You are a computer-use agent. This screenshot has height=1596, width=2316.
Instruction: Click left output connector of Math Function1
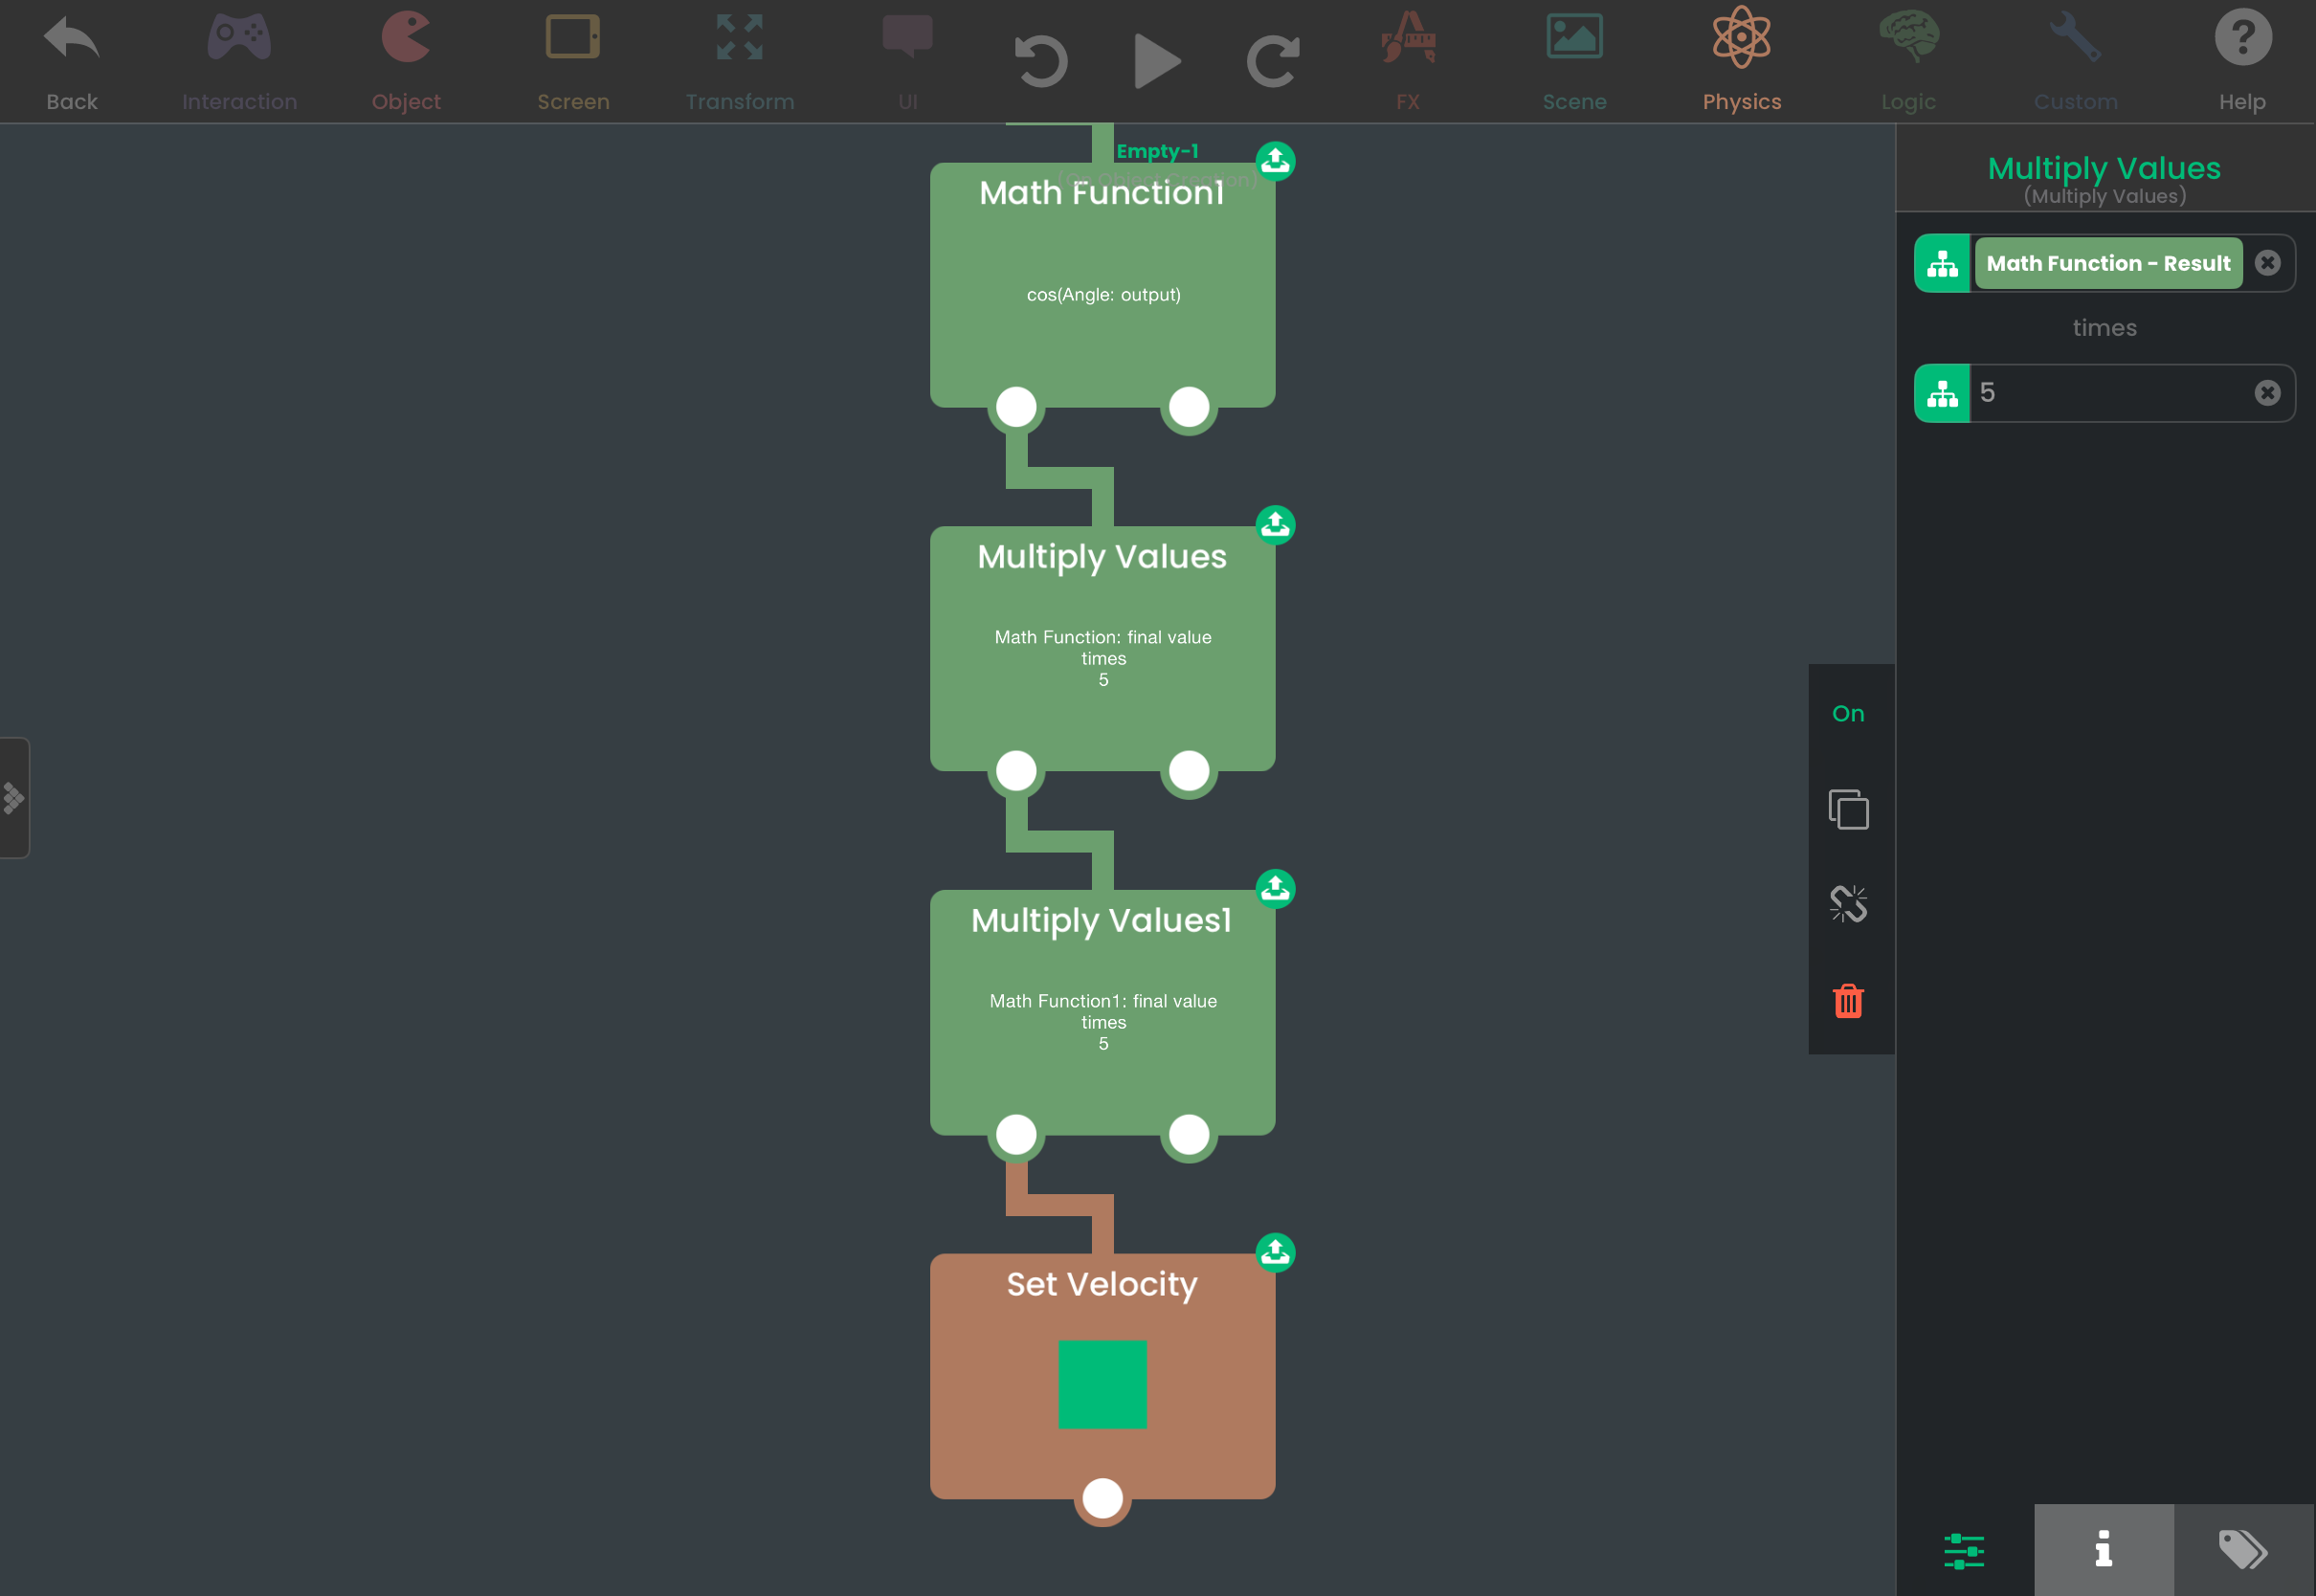point(1016,407)
